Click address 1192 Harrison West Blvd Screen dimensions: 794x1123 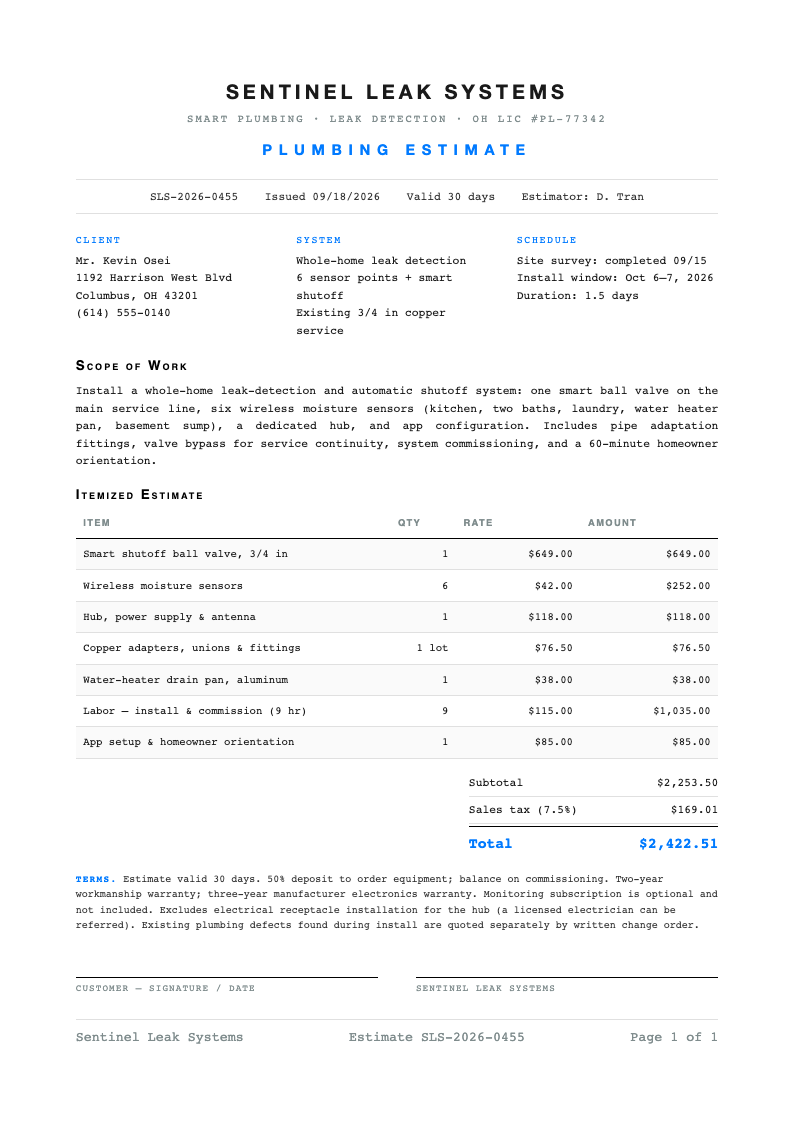click(154, 278)
